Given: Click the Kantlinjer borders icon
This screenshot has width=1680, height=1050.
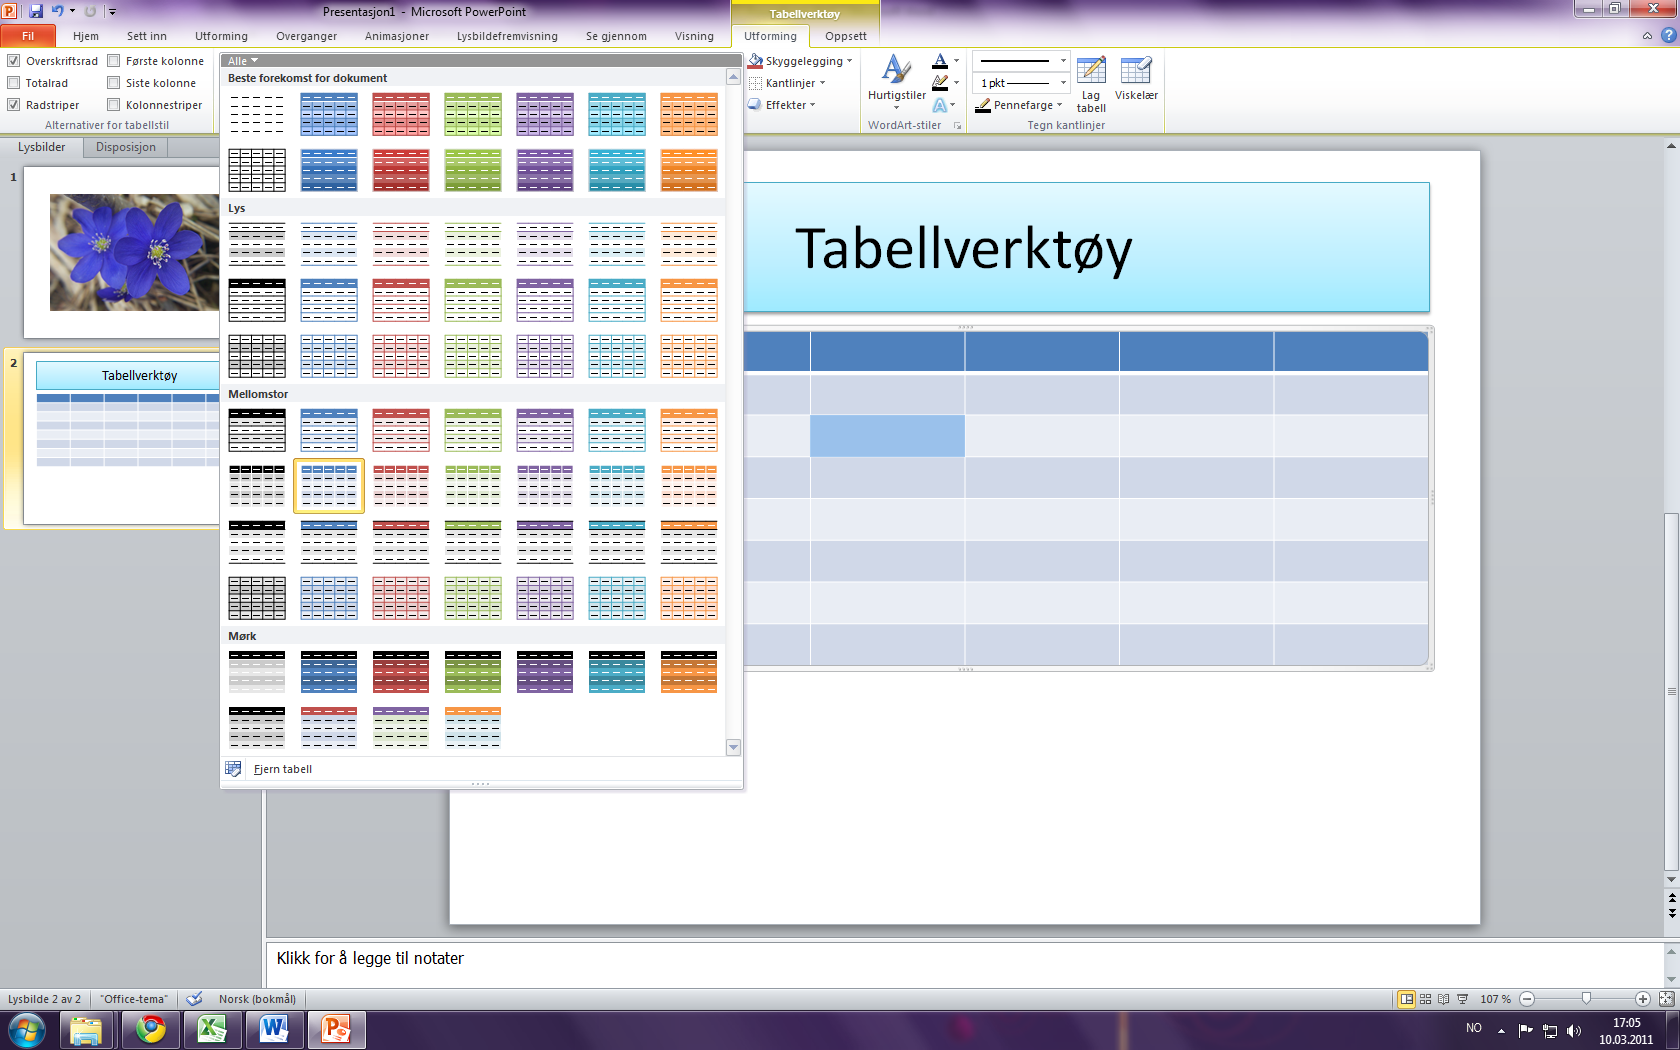Looking at the screenshot, I should (756, 83).
